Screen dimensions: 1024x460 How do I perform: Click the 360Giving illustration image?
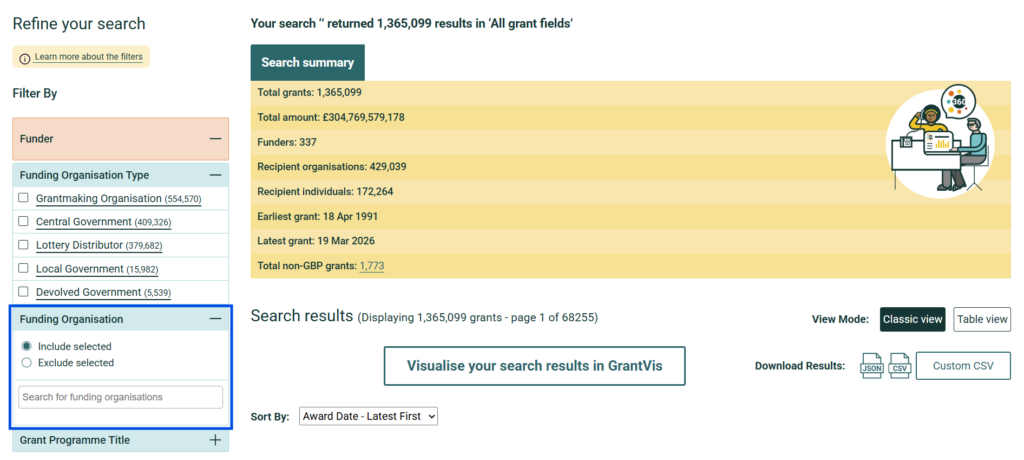point(940,140)
